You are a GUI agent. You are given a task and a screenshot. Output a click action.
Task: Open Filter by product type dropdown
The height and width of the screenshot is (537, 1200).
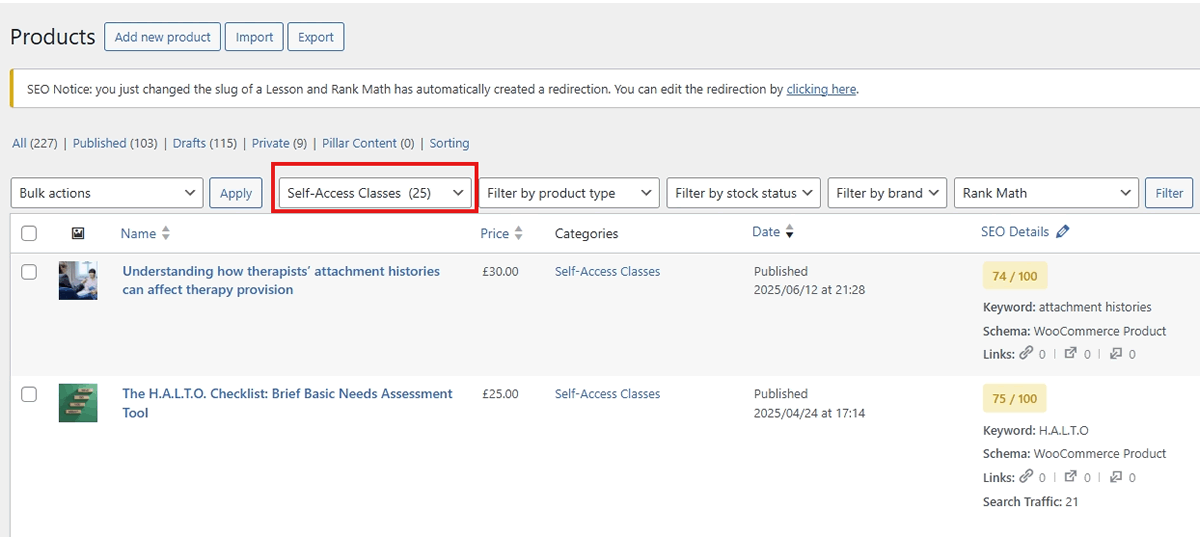click(x=568, y=193)
